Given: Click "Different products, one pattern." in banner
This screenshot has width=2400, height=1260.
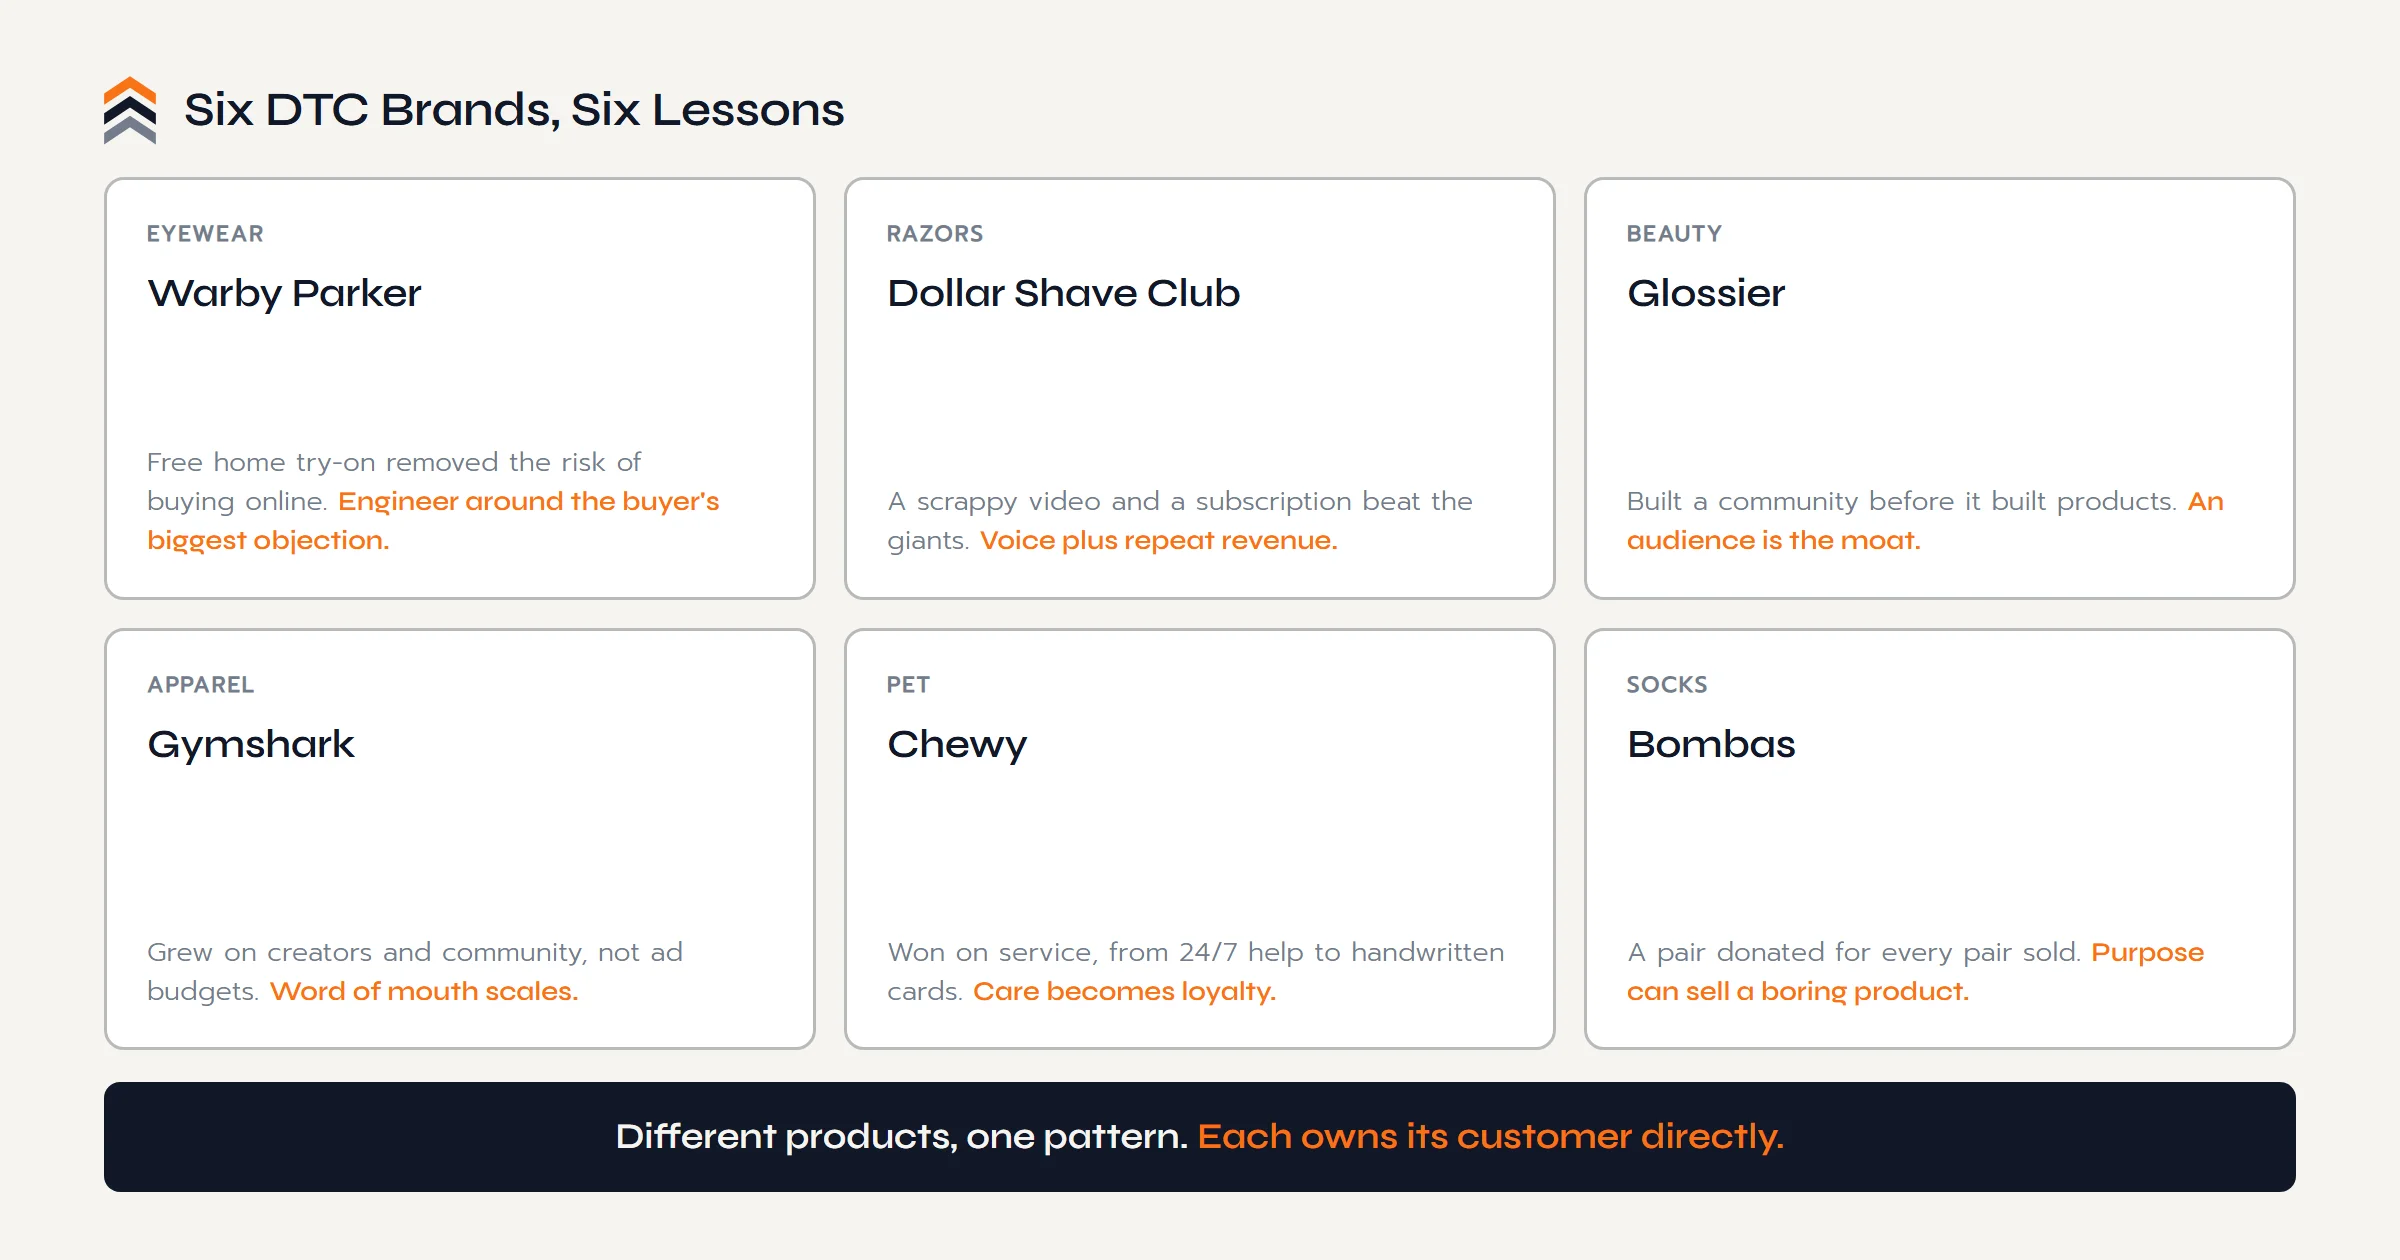Looking at the screenshot, I should (x=901, y=1137).
